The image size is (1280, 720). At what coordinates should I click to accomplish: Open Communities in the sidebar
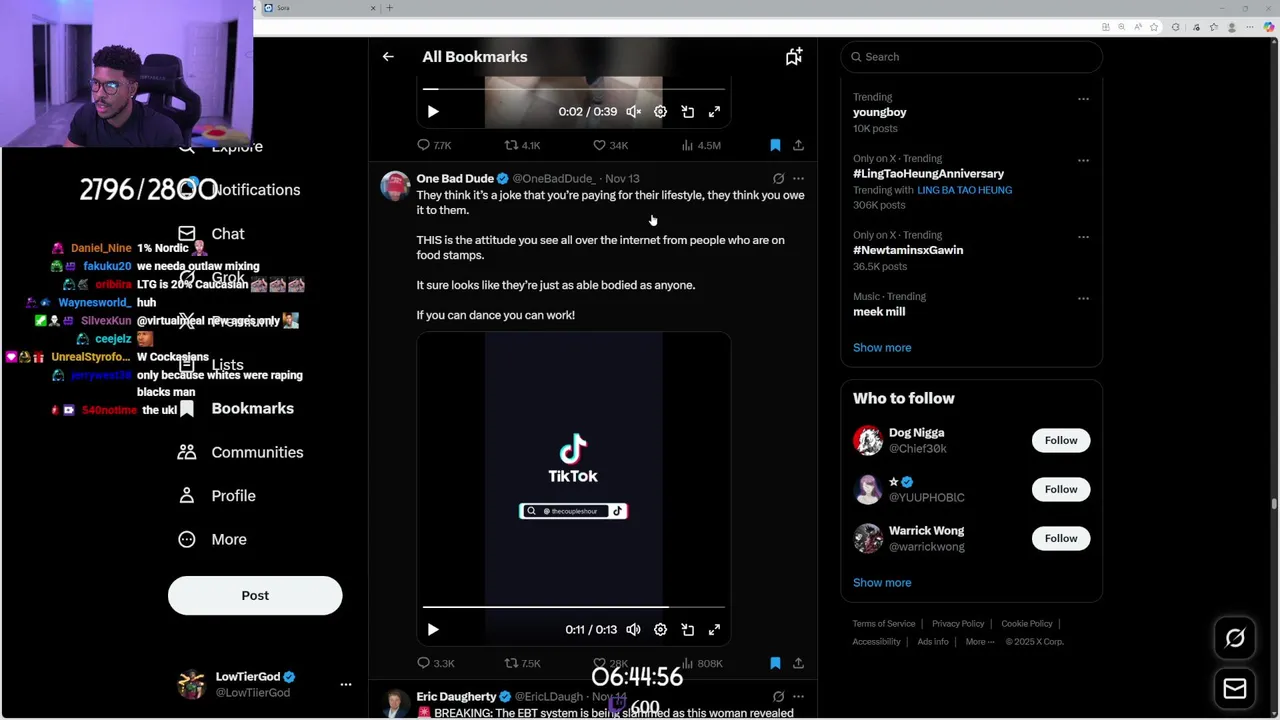pos(239,453)
